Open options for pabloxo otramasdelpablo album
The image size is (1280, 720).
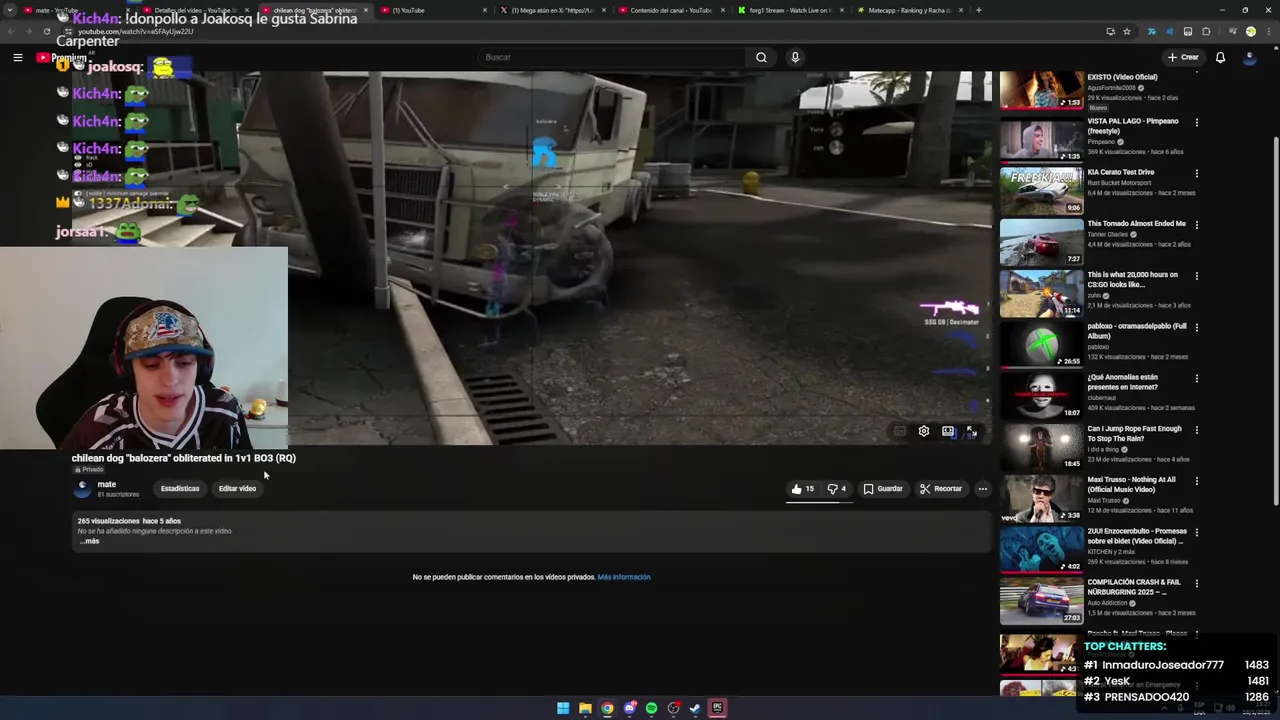(x=1196, y=327)
